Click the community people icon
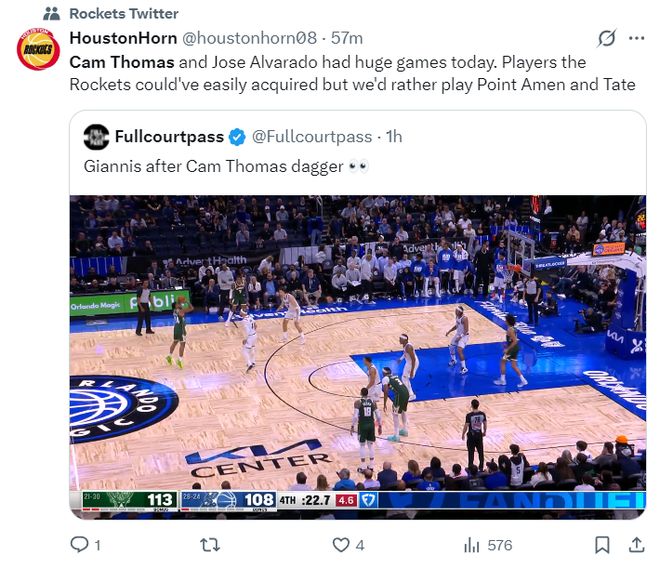 pyautogui.click(x=52, y=13)
